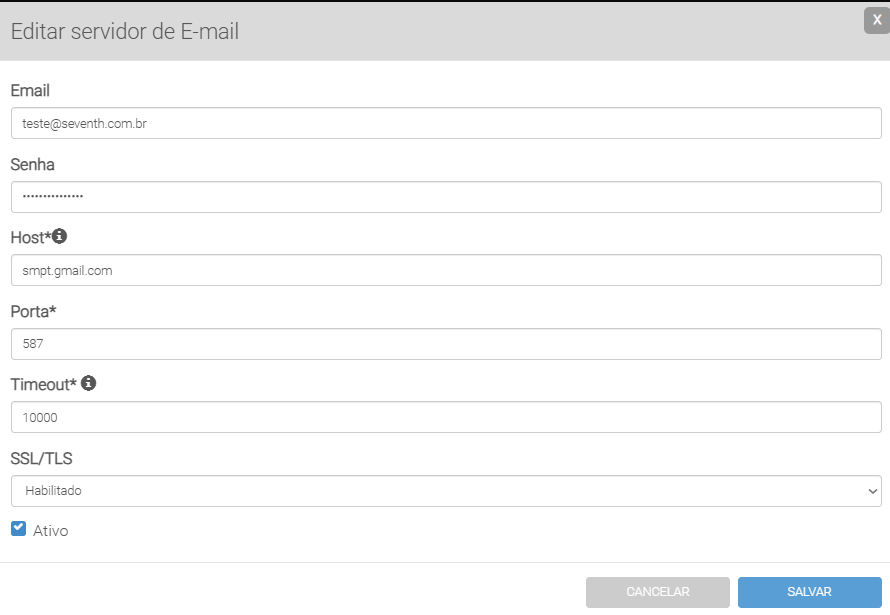Click the info icon next to Timeout
This screenshot has height=615, width=890.
[88, 384]
